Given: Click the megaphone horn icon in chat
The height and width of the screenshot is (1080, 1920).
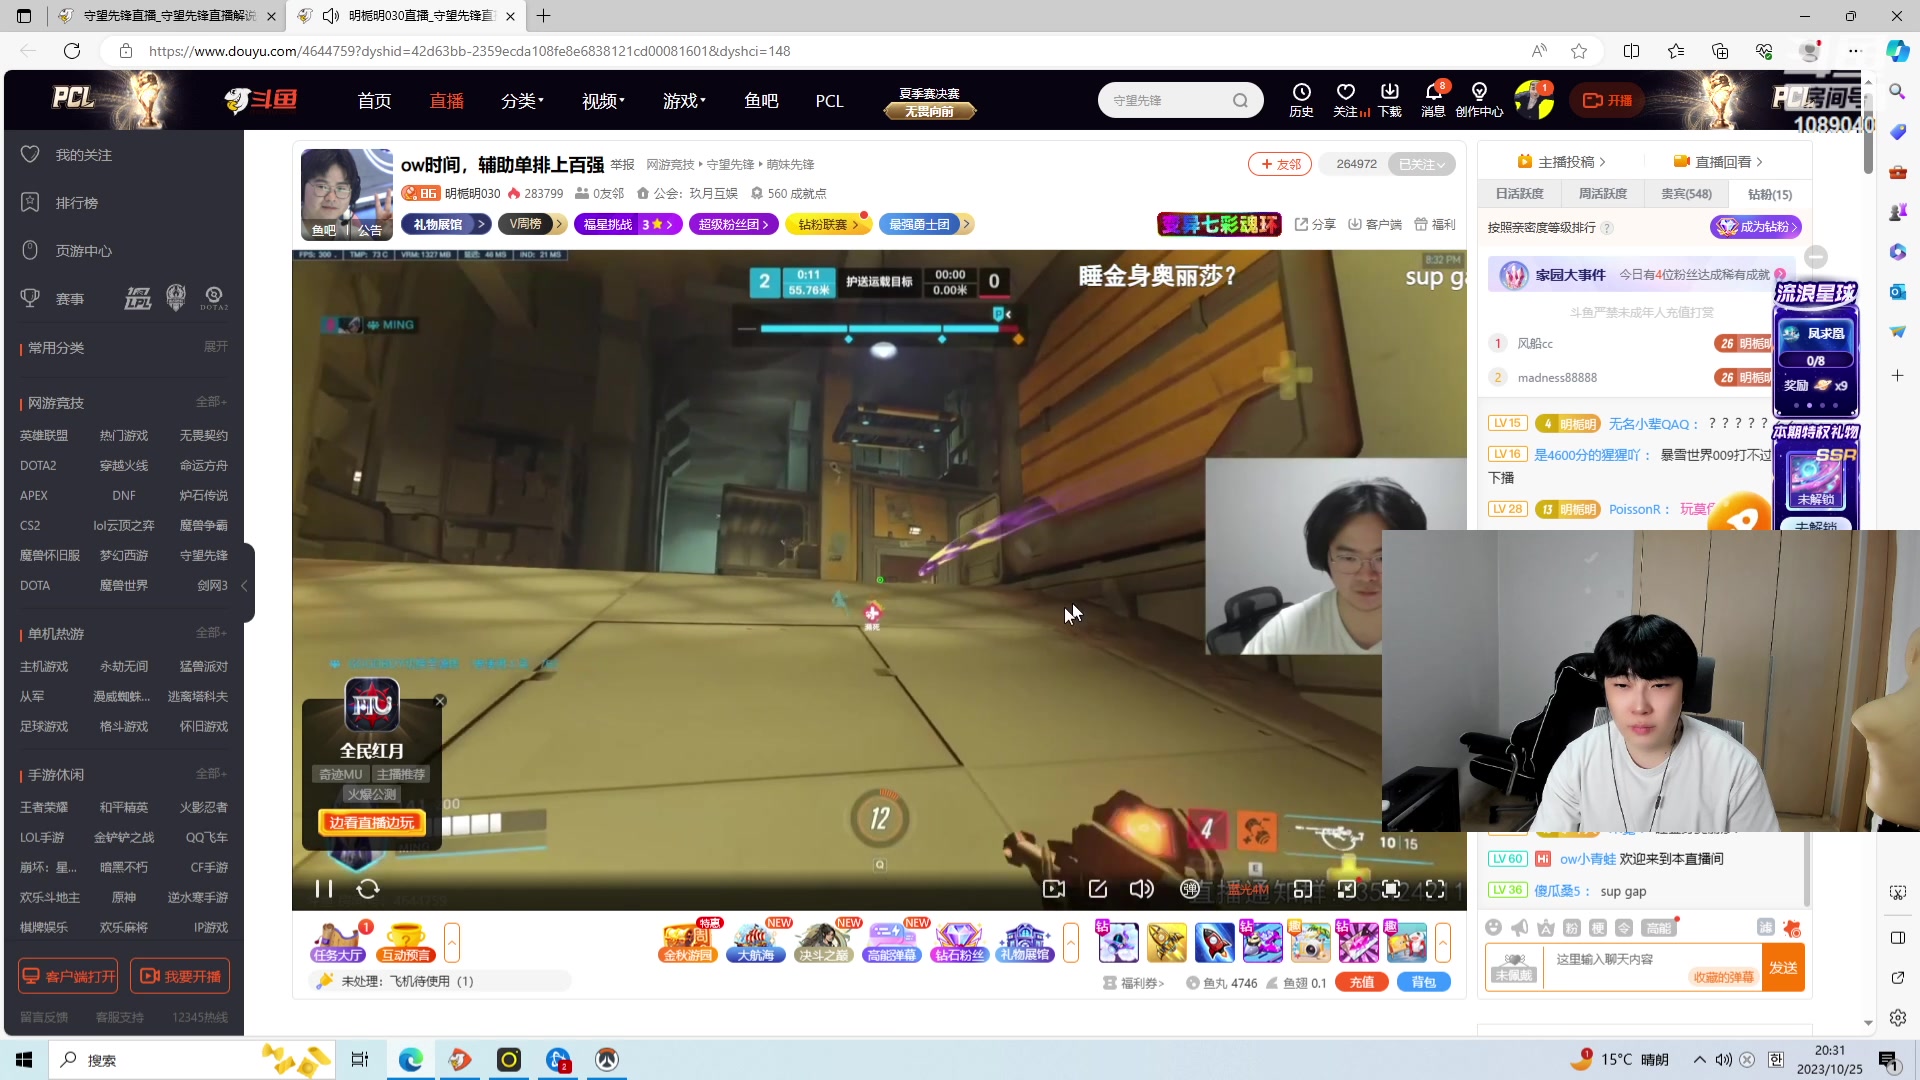Looking at the screenshot, I should point(1520,928).
